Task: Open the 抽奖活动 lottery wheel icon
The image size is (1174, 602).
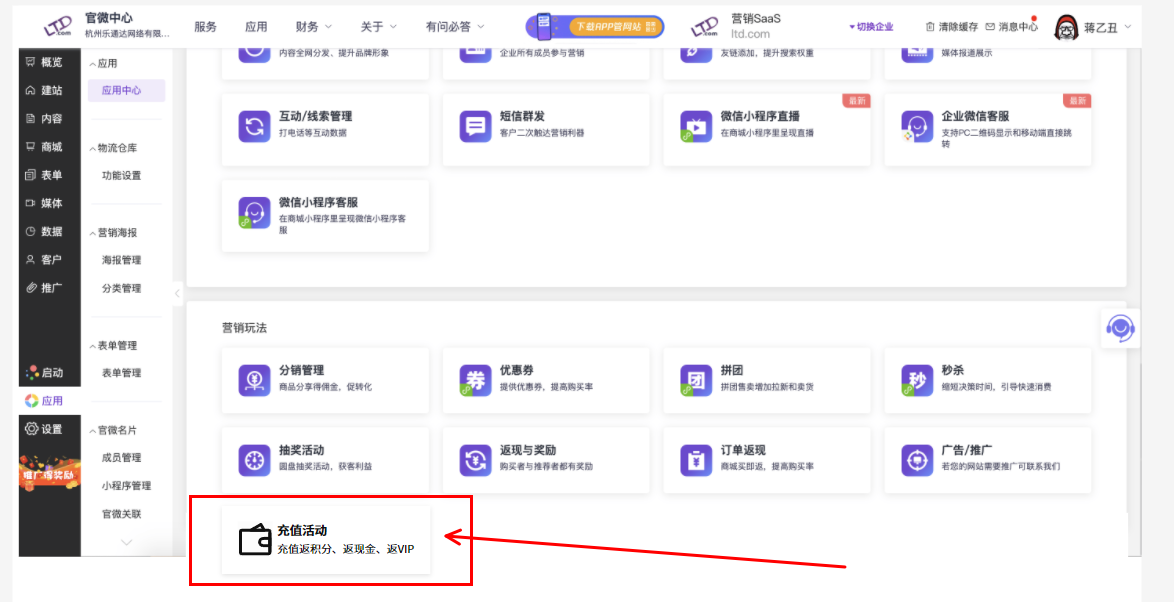Action: 254,460
